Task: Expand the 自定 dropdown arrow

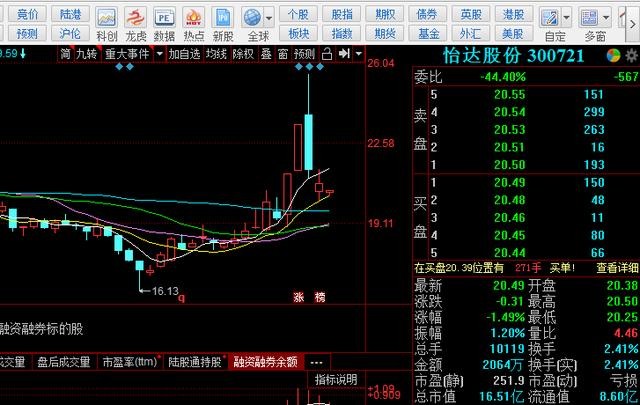Action: (x=567, y=18)
